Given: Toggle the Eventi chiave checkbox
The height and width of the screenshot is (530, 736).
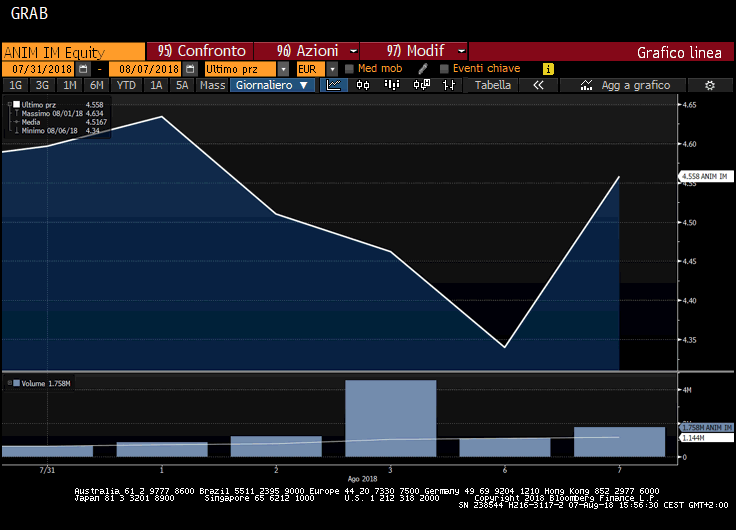Looking at the screenshot, I should coord(444,69).
